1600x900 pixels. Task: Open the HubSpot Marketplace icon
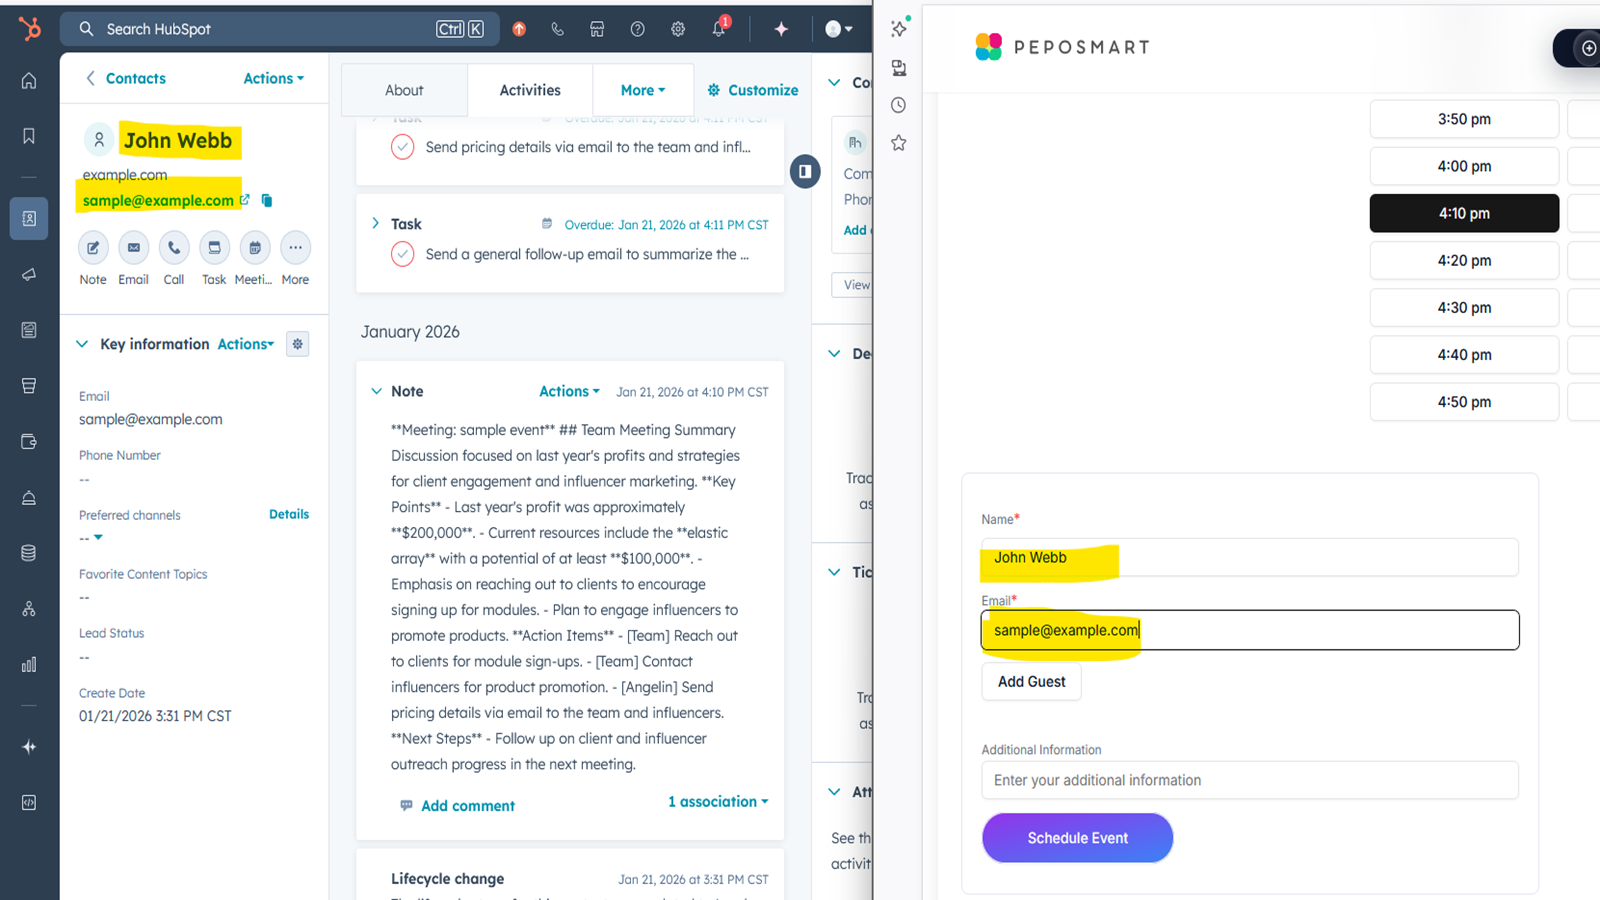coord(597,28)
